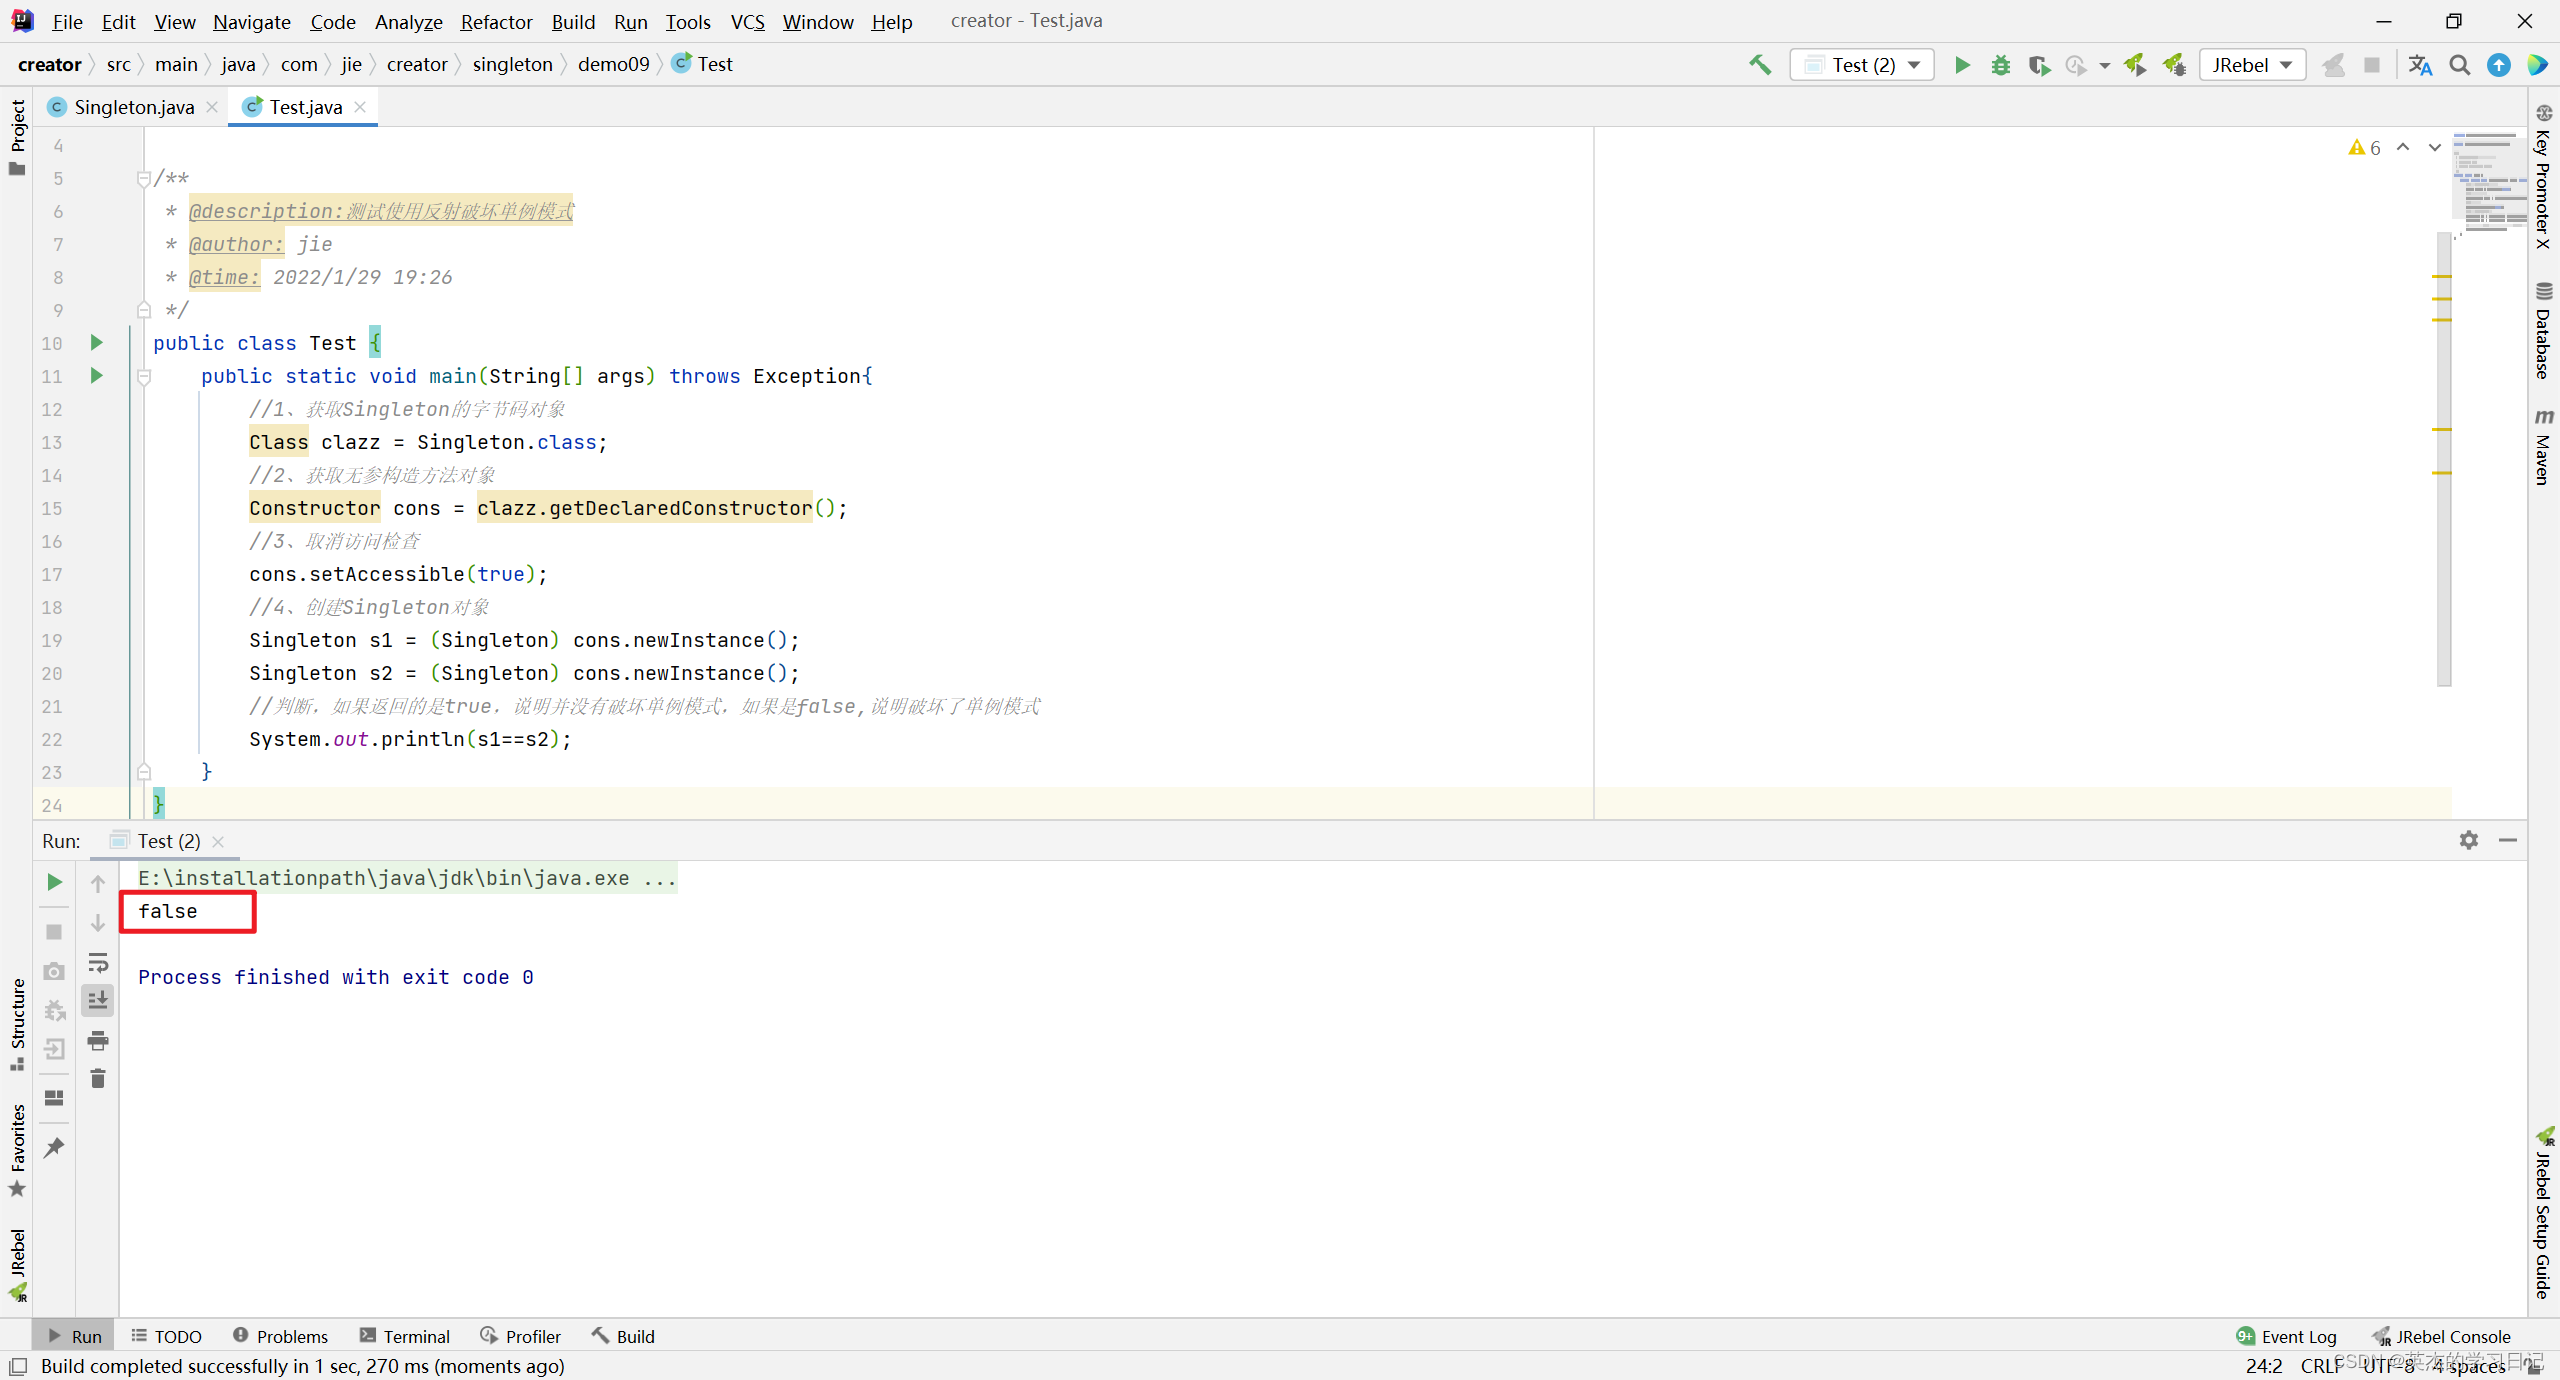
Task: Clear console output with trash icon
Action: (98, 1079)
